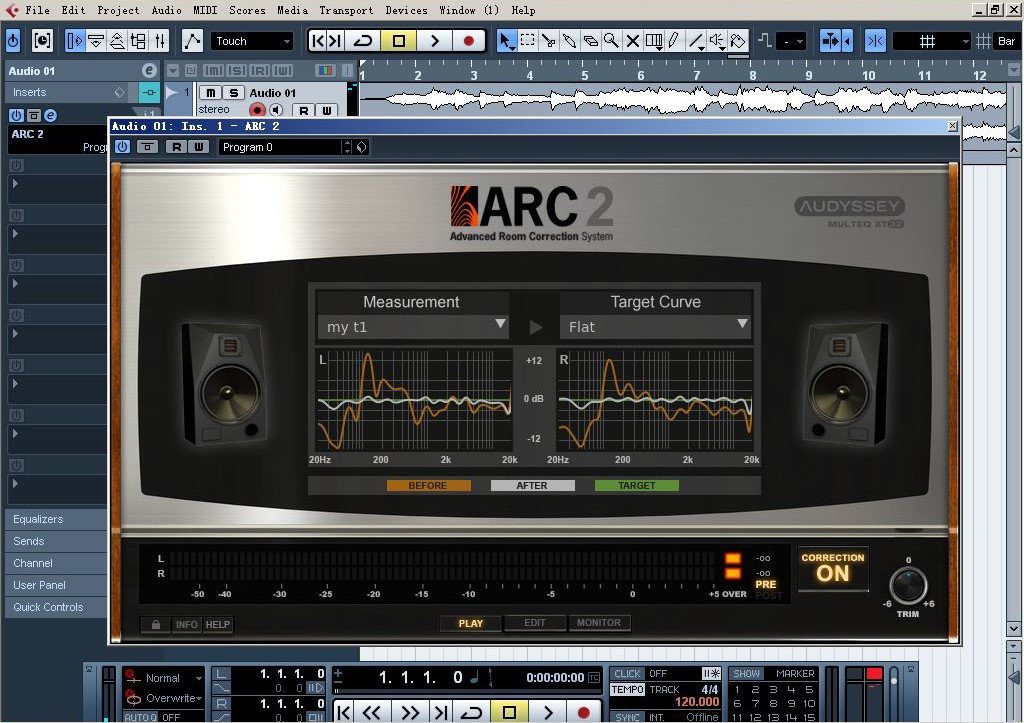Image resolution: width=1024 pixels, height=723 pixels.
Task: Open channel settings 'e' for Audio 01
Action: click(150, 71)
